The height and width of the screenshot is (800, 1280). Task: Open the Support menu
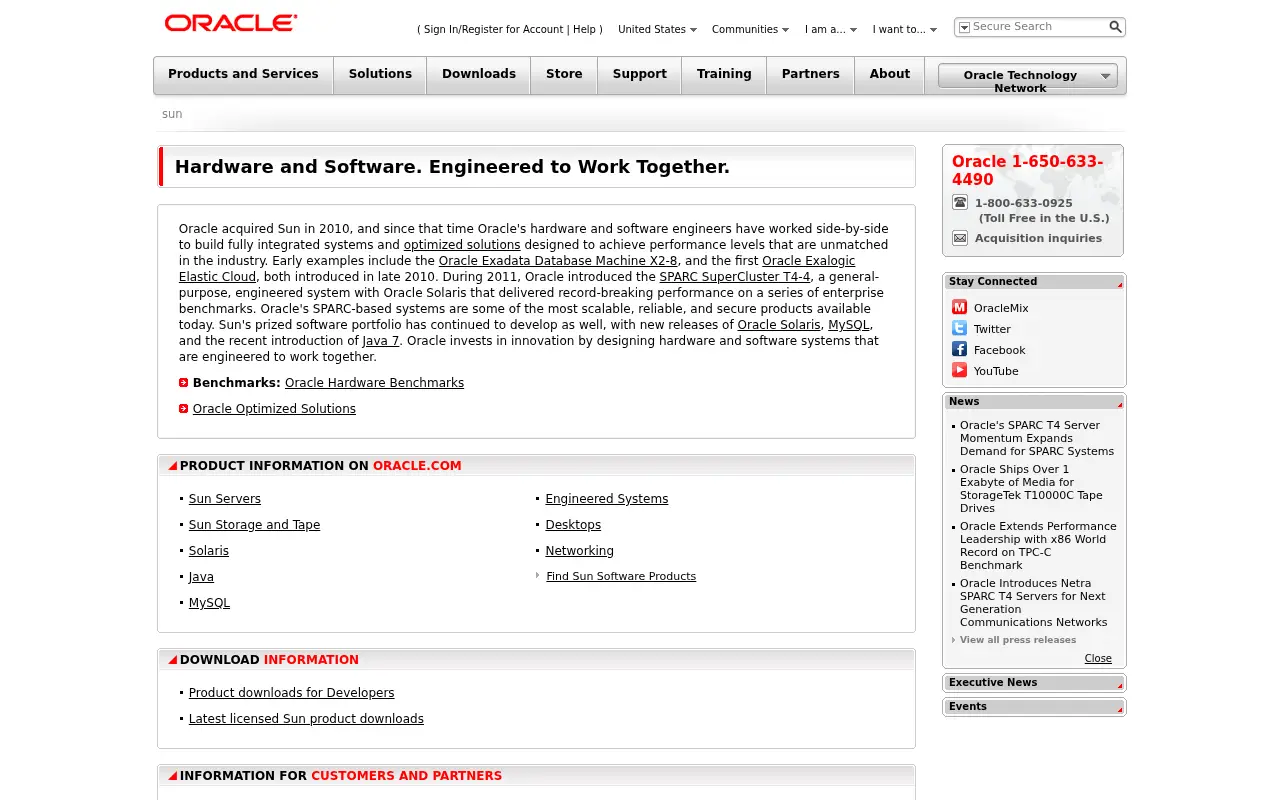pos(640,75)
